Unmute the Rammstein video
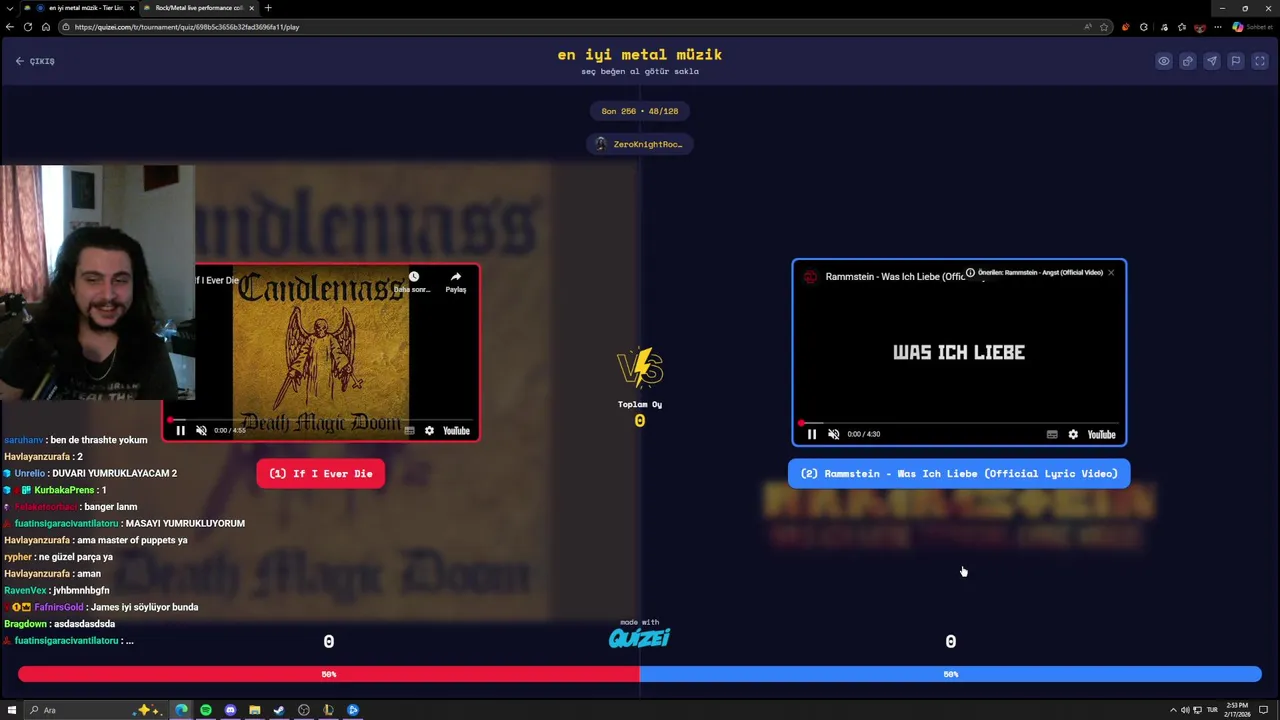 pyautogui.click(x=834, y=434)
